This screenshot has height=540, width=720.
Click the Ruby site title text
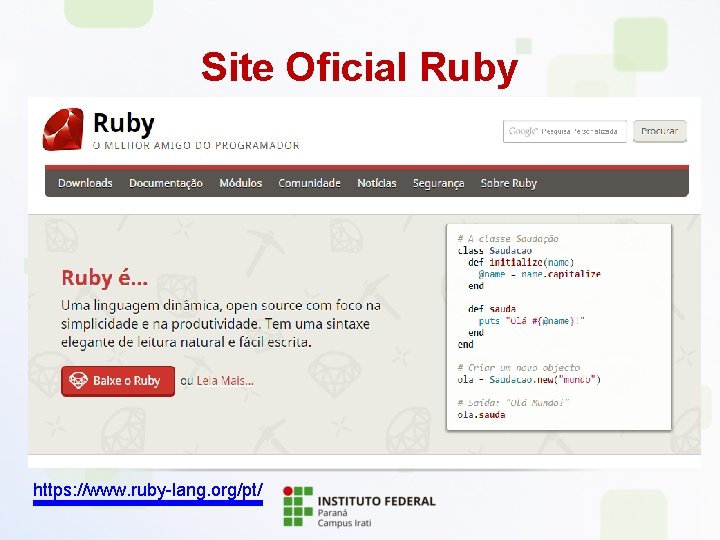(124, 124)
